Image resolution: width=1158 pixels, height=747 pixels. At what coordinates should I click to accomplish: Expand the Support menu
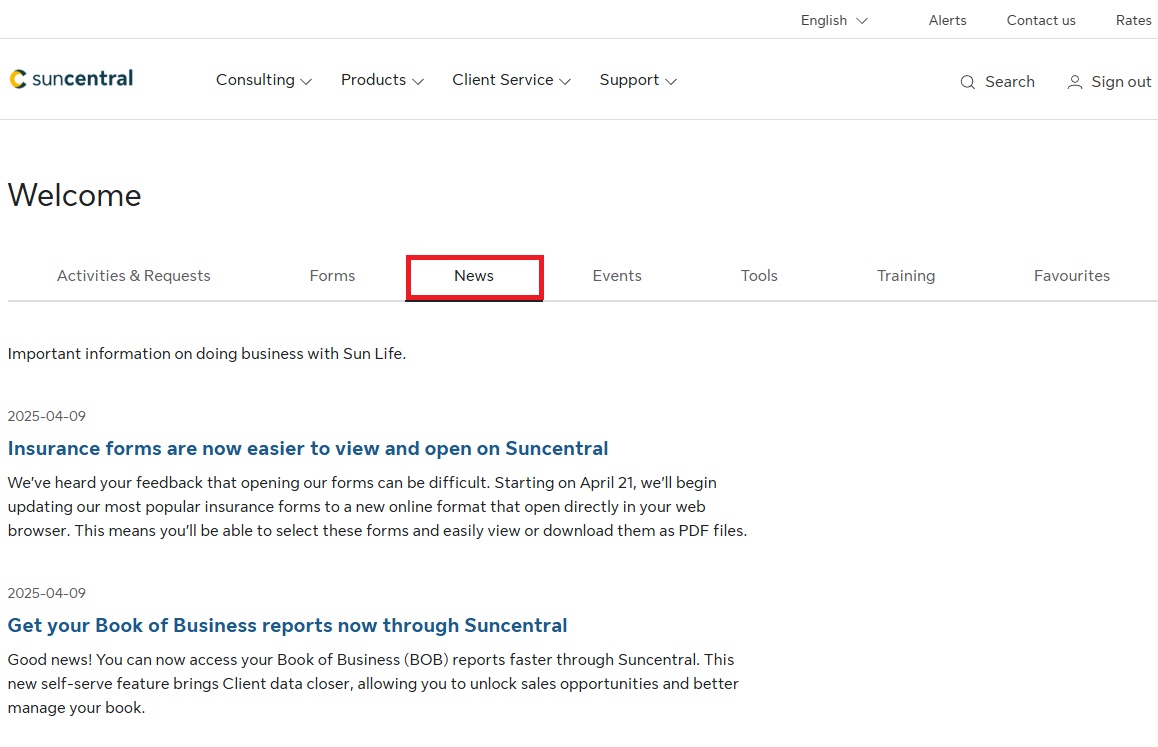click(x=638, y=80)
